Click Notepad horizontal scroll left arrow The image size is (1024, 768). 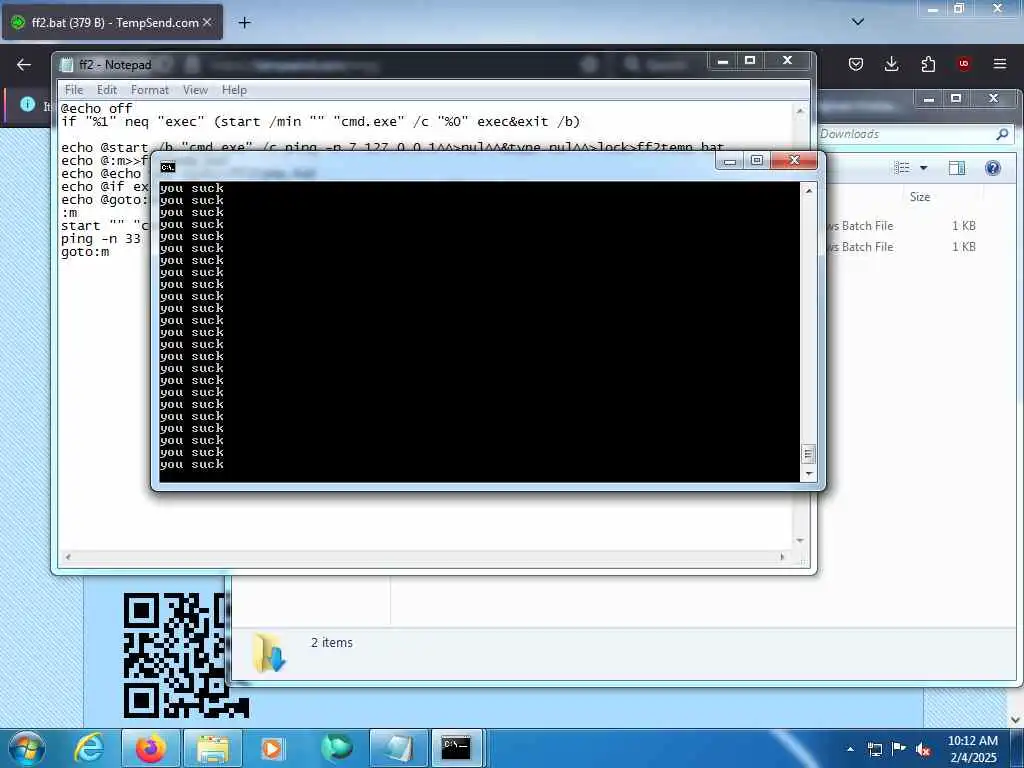click(x=67, y=557)
